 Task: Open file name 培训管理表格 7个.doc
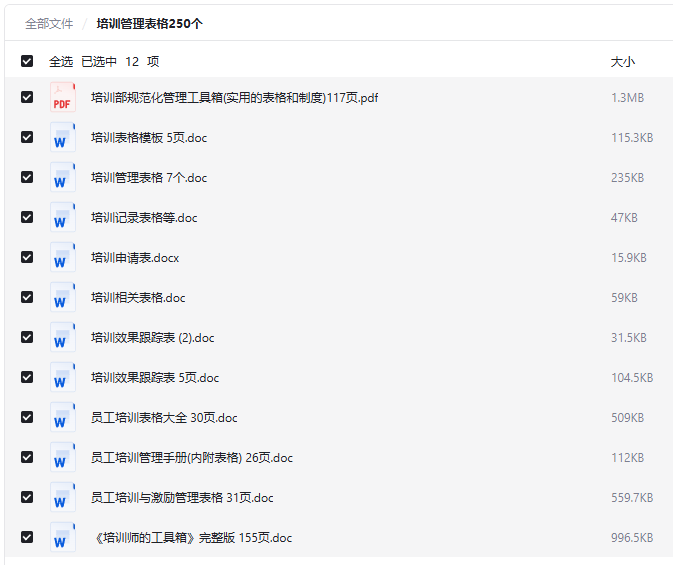tap(149, 178)
